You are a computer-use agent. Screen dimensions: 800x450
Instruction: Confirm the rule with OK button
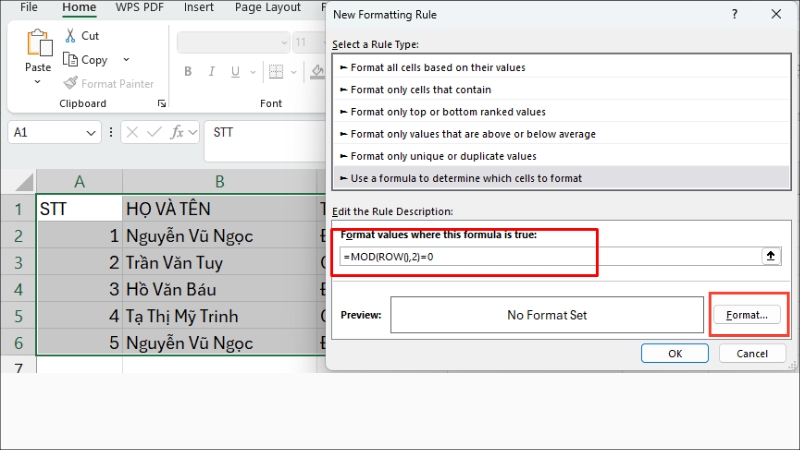(x=674, y=353)
